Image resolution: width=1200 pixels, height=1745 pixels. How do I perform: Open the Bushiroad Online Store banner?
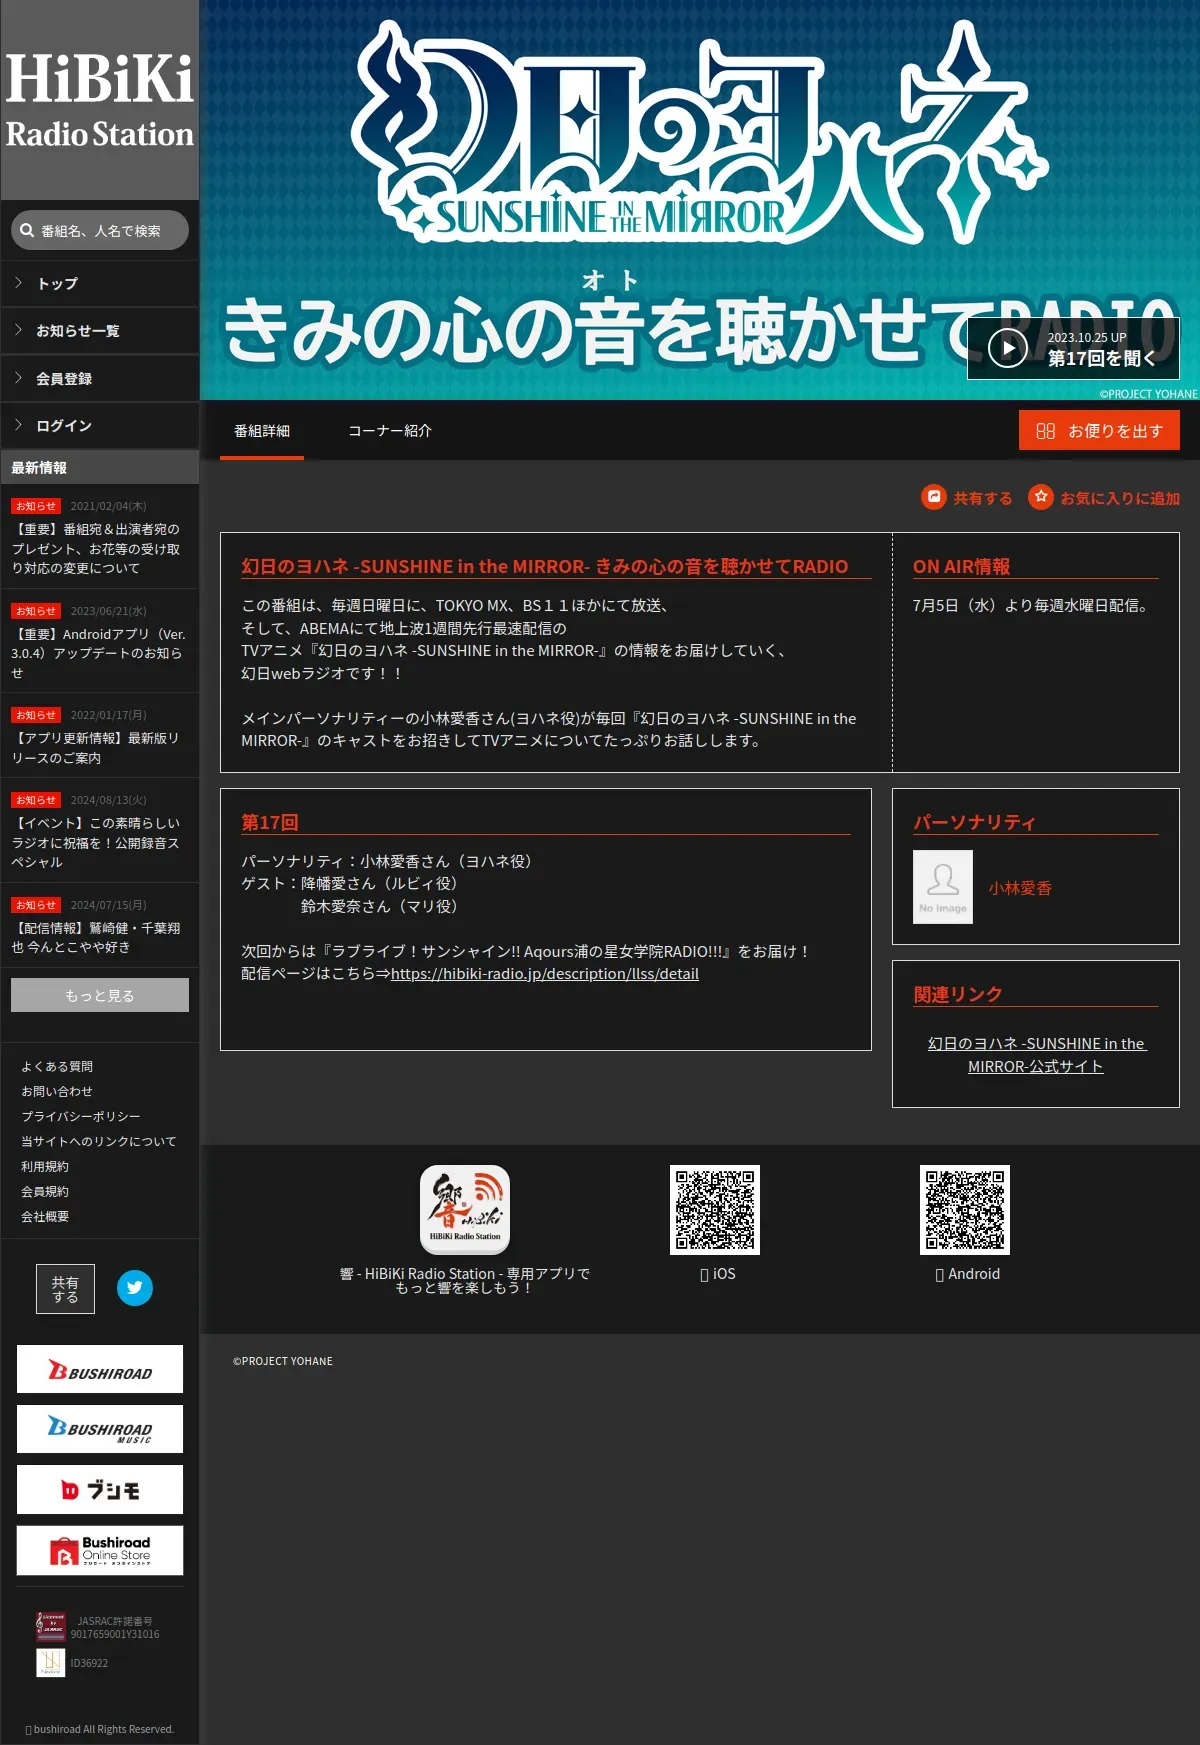[x=100, y=1550]
